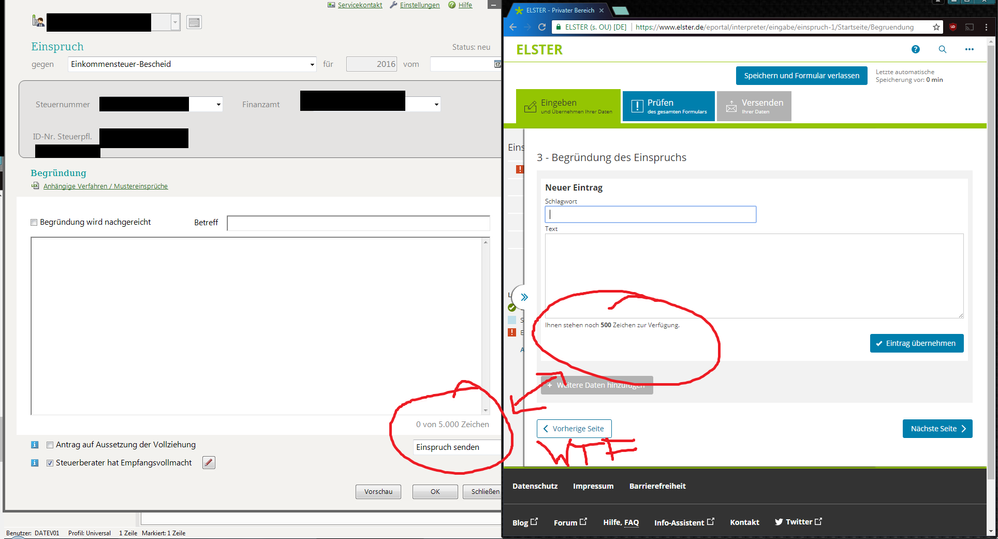This screenshot has height=539, width=998.
Task: Click 'Profil: Universal' in the status bar
Action: pos(89,533)
